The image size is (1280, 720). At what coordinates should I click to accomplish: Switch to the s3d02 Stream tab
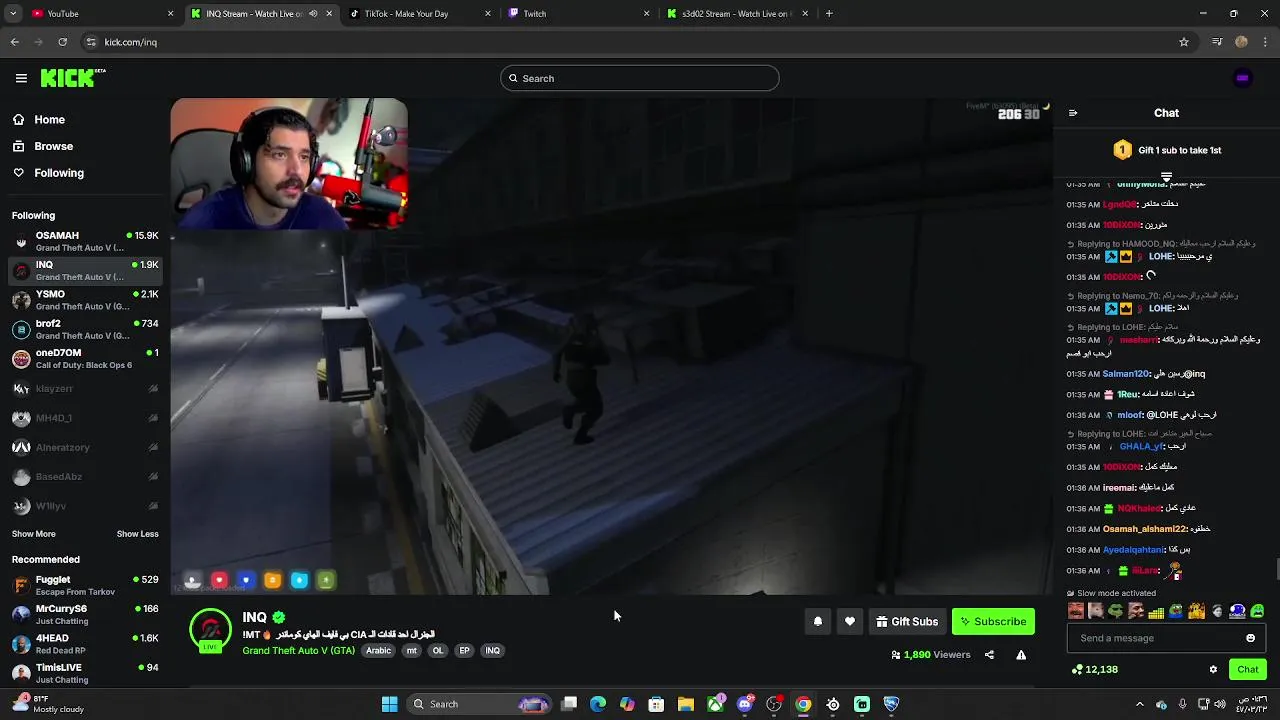[x=738, y=13]
